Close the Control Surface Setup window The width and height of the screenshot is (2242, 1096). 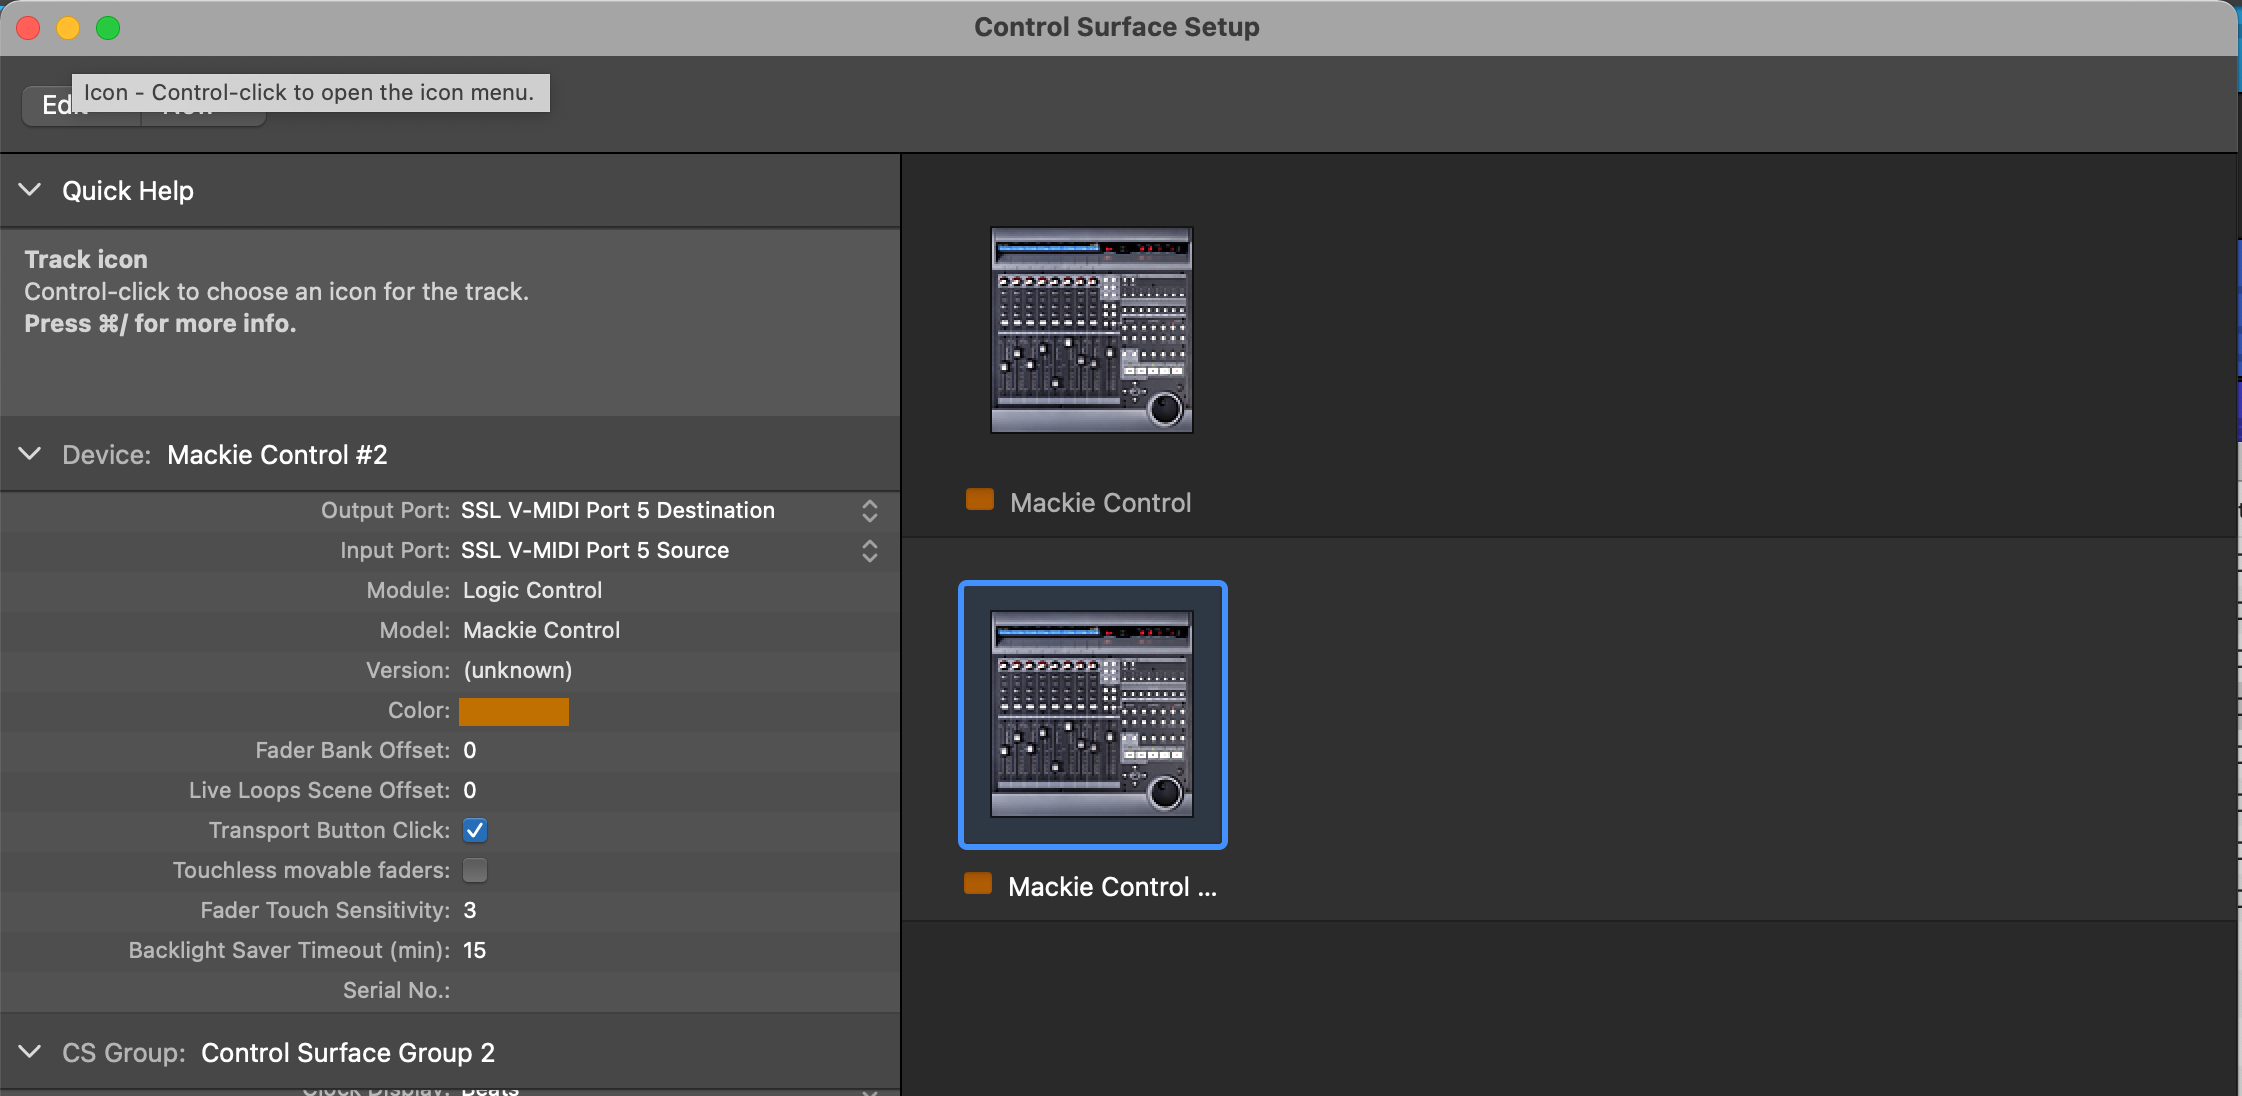[28, 27]
